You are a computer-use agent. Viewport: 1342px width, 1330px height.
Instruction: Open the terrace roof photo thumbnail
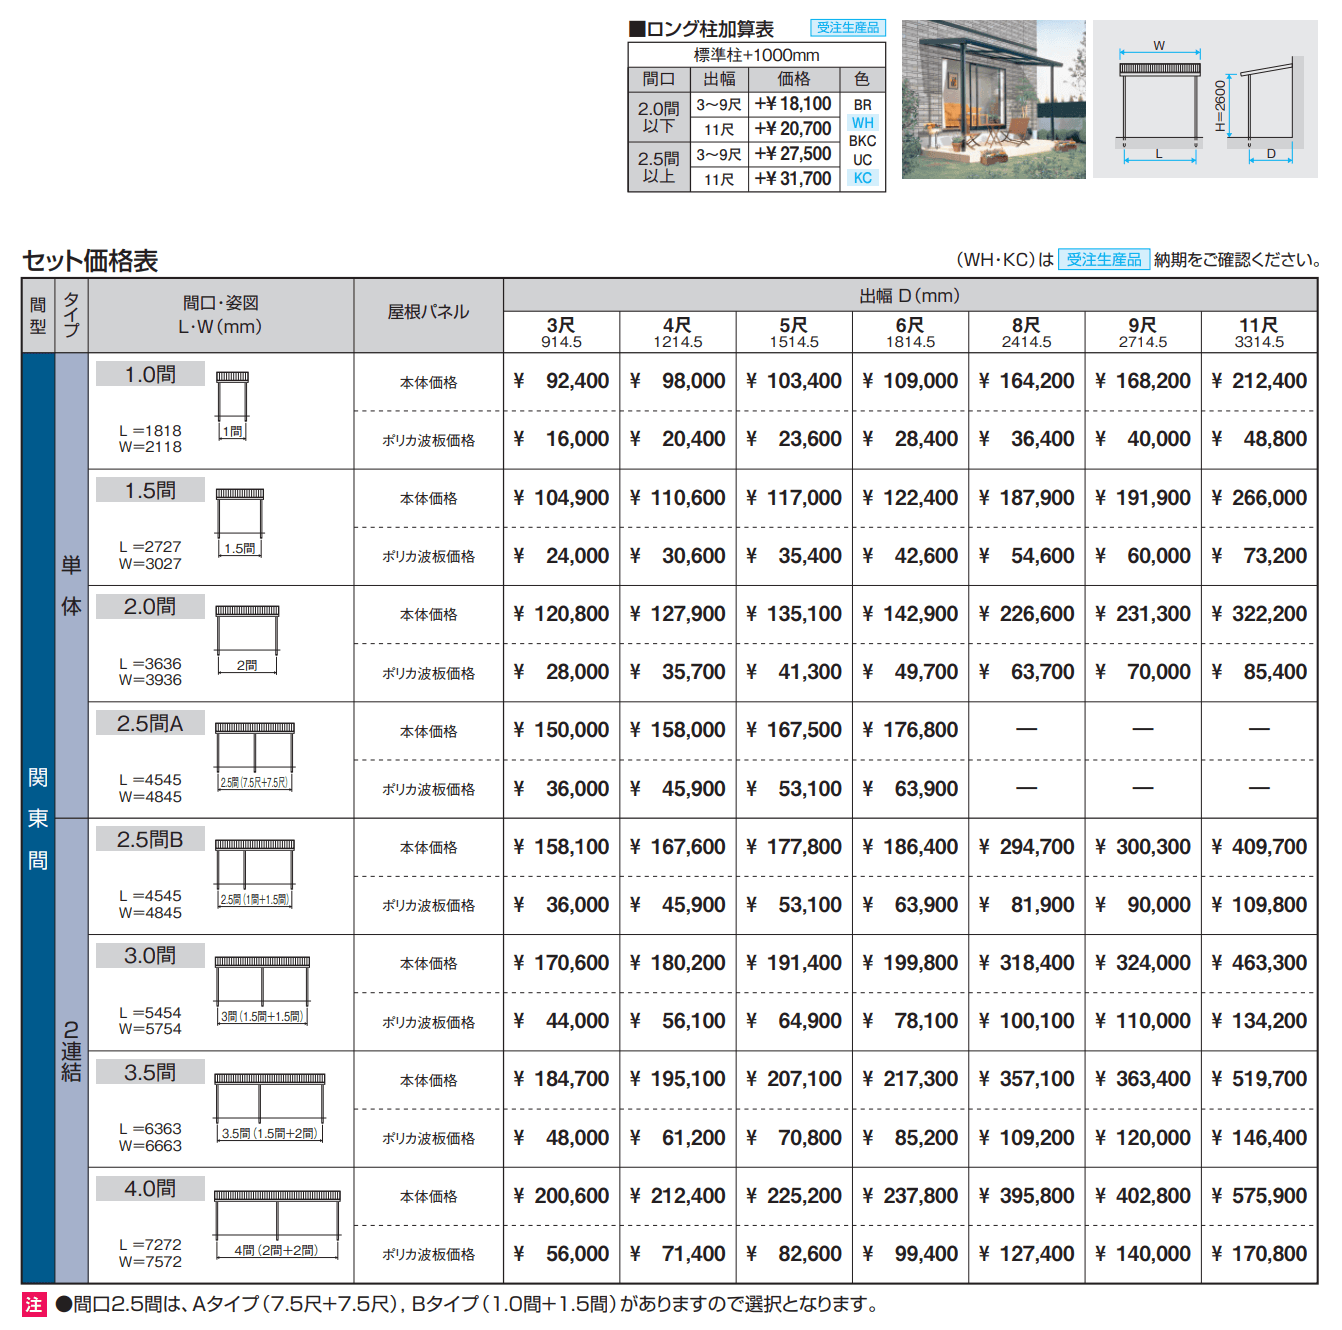[x=995, y=100]
